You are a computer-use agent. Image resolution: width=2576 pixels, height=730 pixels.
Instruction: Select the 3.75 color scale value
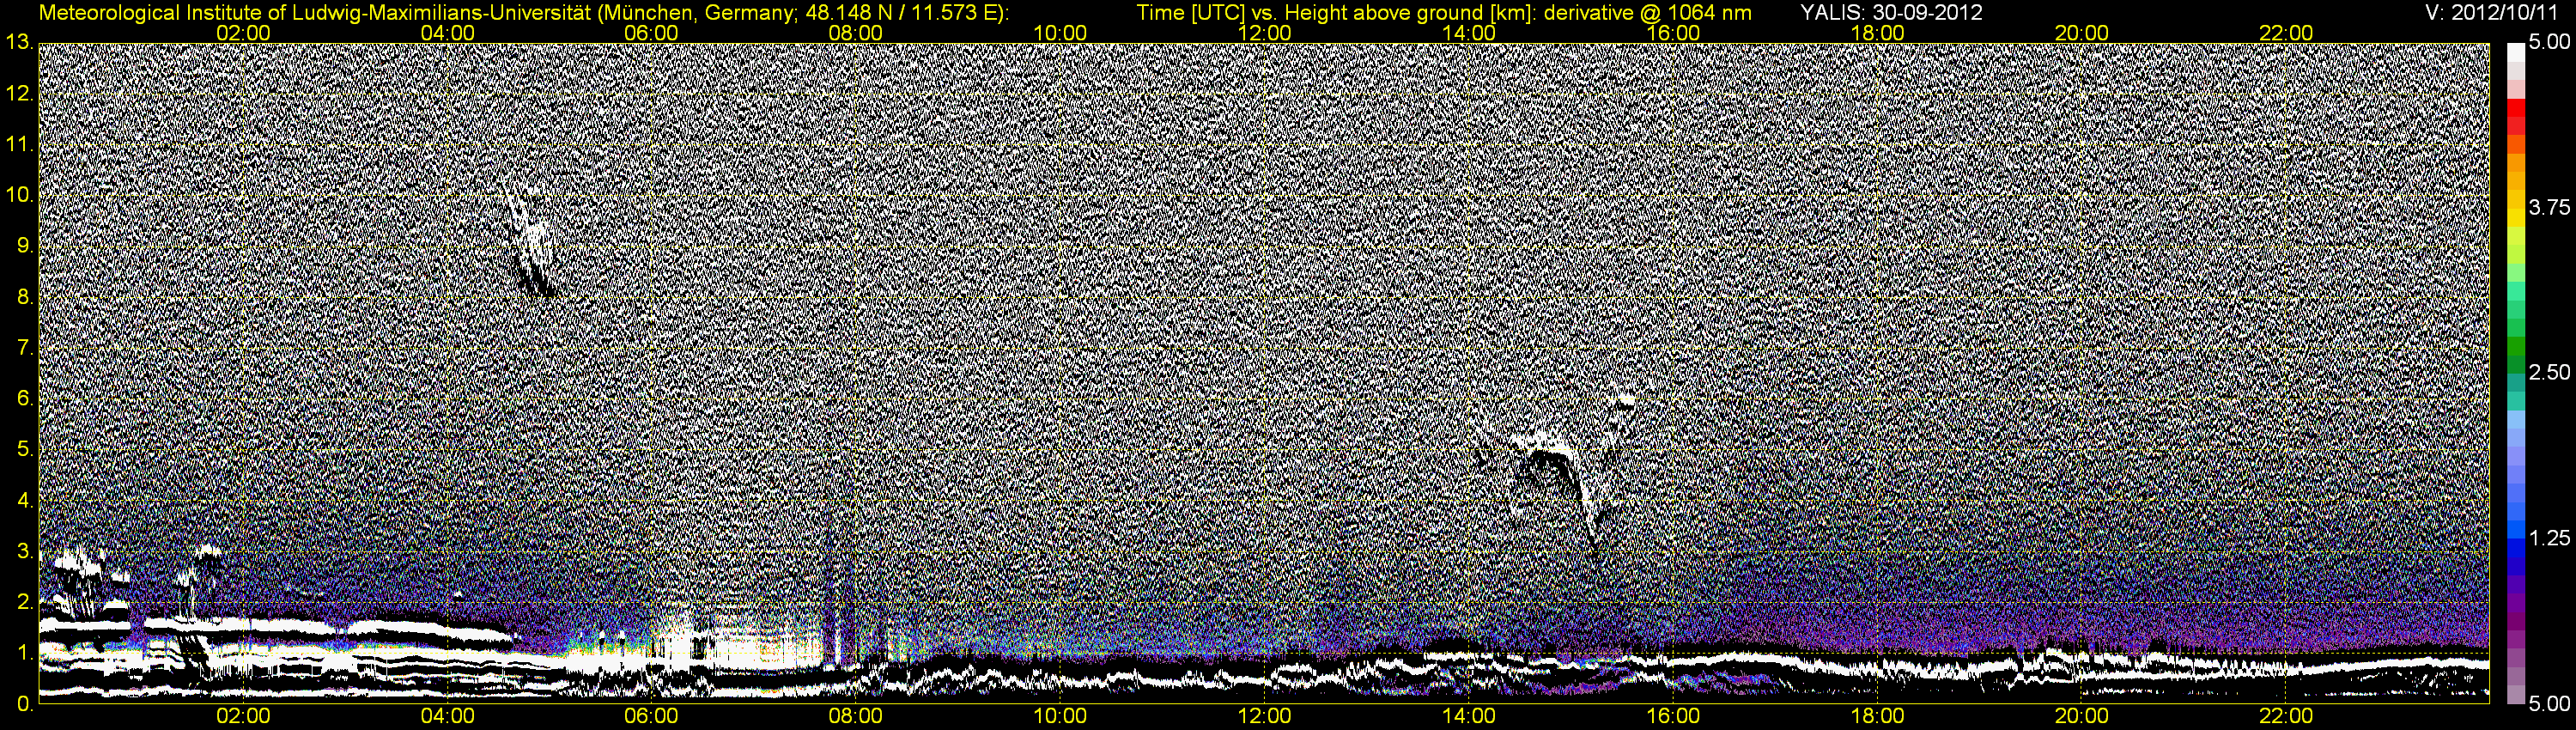pos(2549,208)
